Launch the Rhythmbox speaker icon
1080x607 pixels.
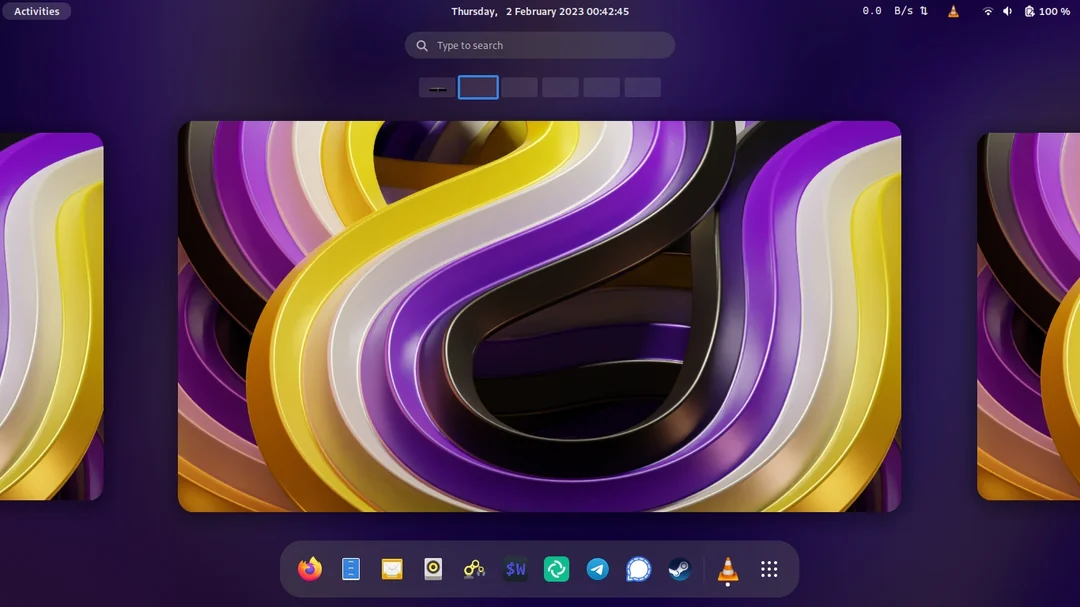click(x=433, y=569)
